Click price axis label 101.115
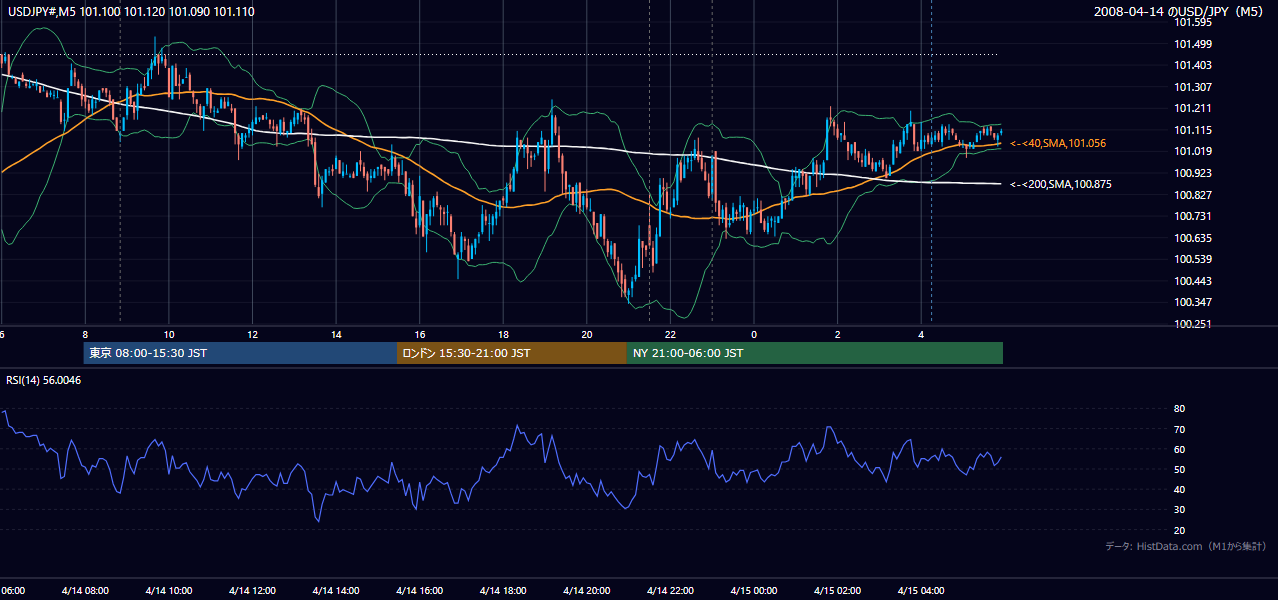Image resolution: width=1278 pixels, height=600 pixels. (x=1192, y=130)
